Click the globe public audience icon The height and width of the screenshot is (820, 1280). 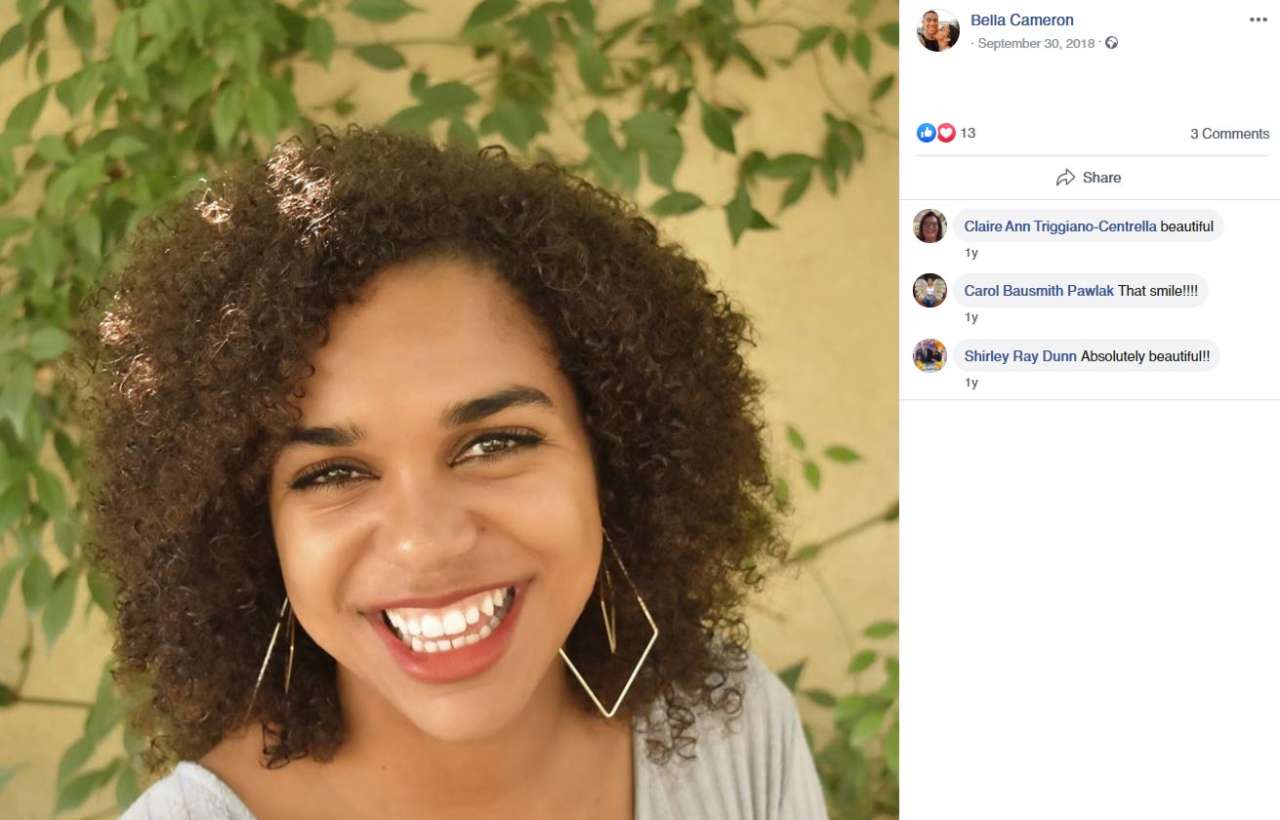1111,43
